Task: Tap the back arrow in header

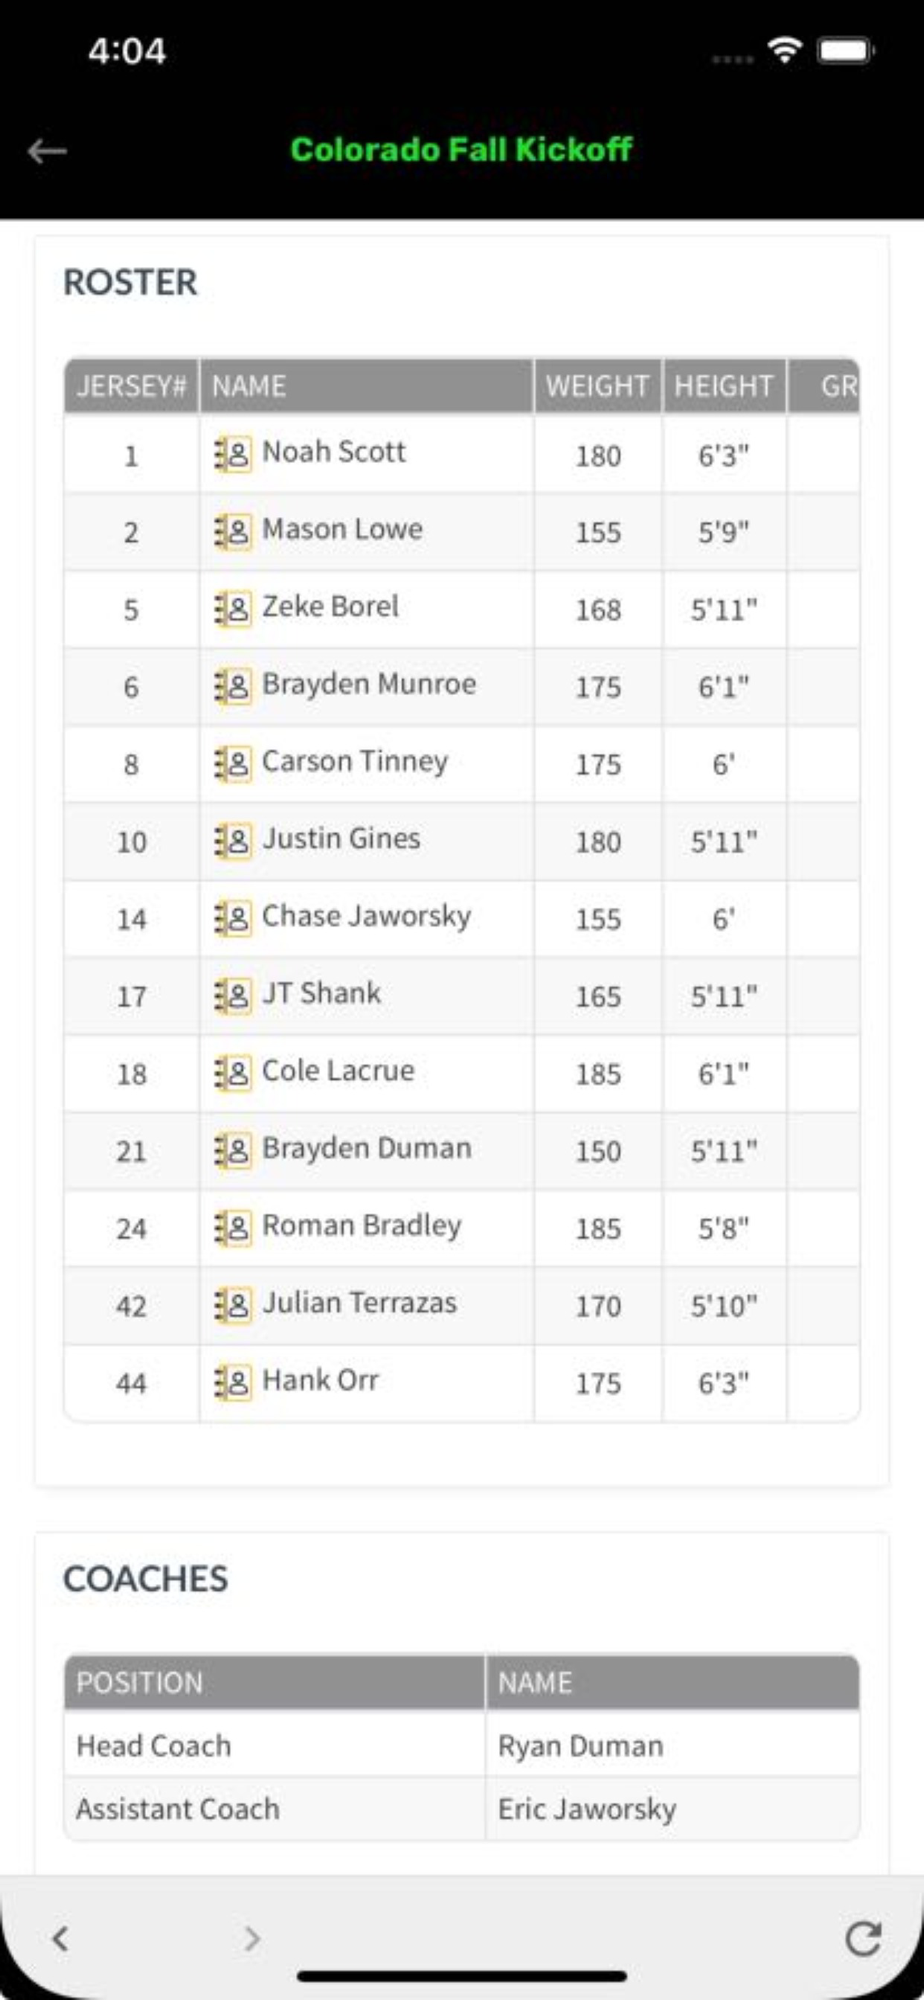Action: click(47, 151)
